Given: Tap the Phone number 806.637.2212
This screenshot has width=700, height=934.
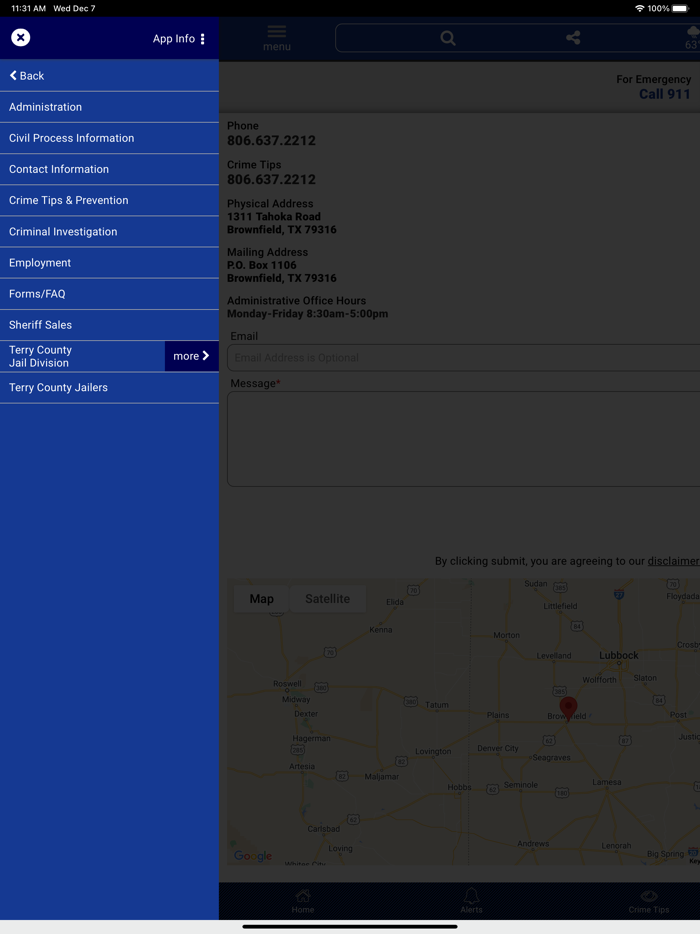Looking at the screenshot, I should click(x=271, y=141).
